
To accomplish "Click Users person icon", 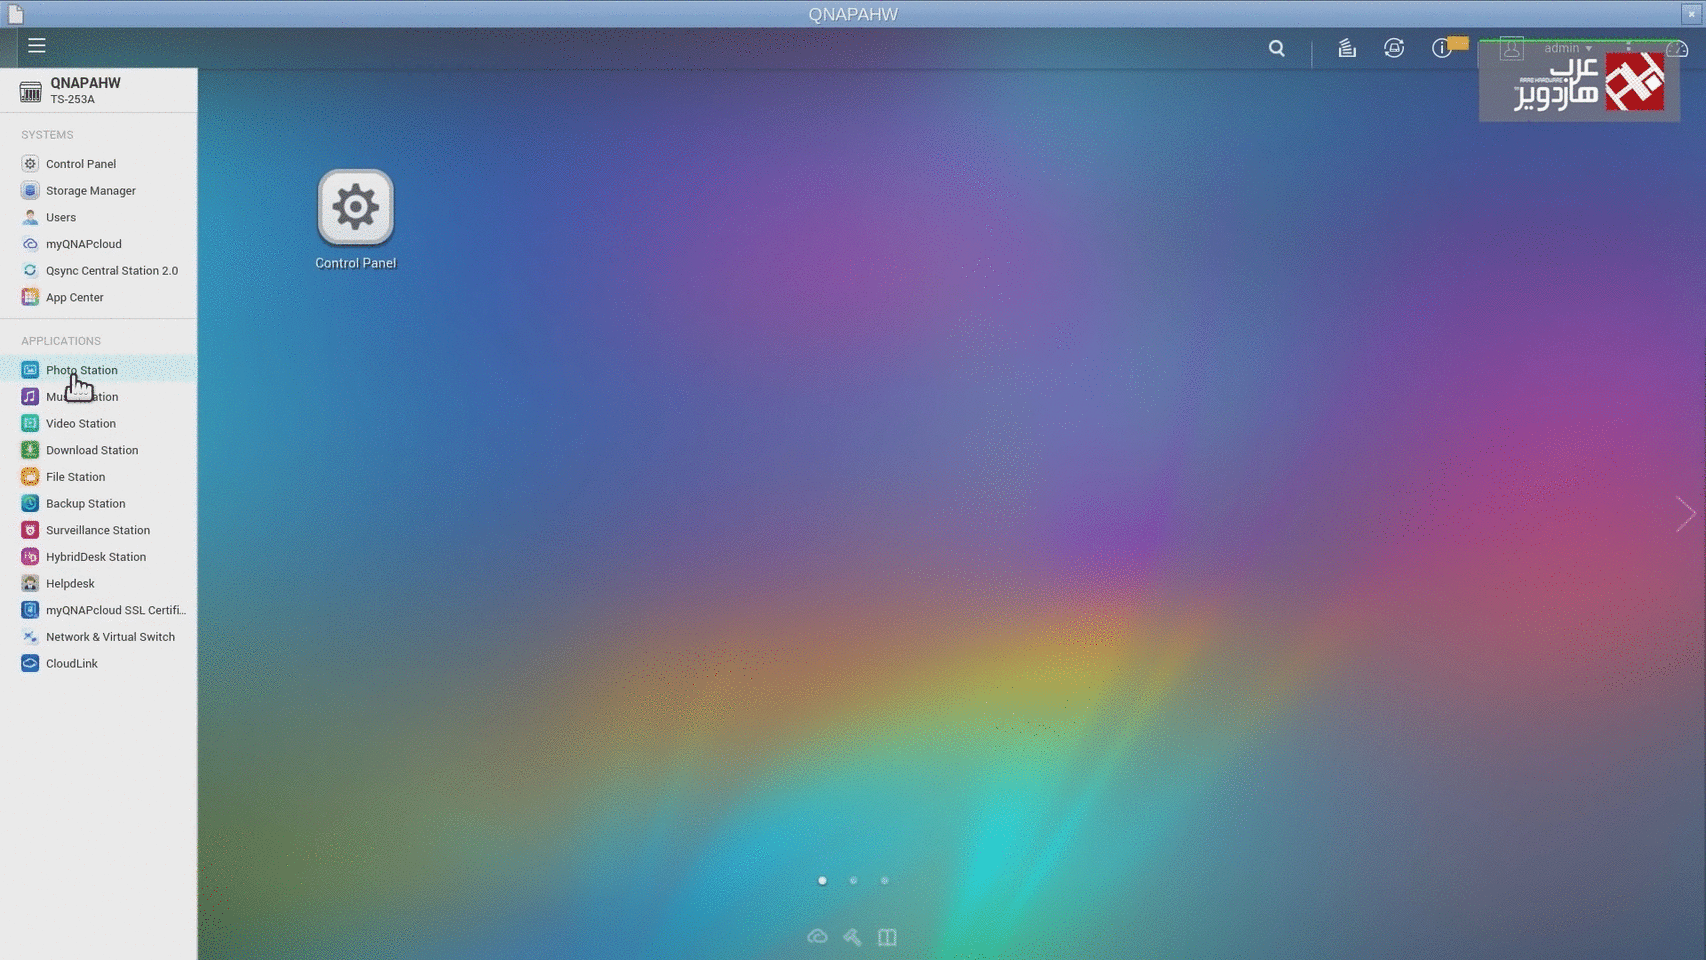I will (x=30, y=217).
